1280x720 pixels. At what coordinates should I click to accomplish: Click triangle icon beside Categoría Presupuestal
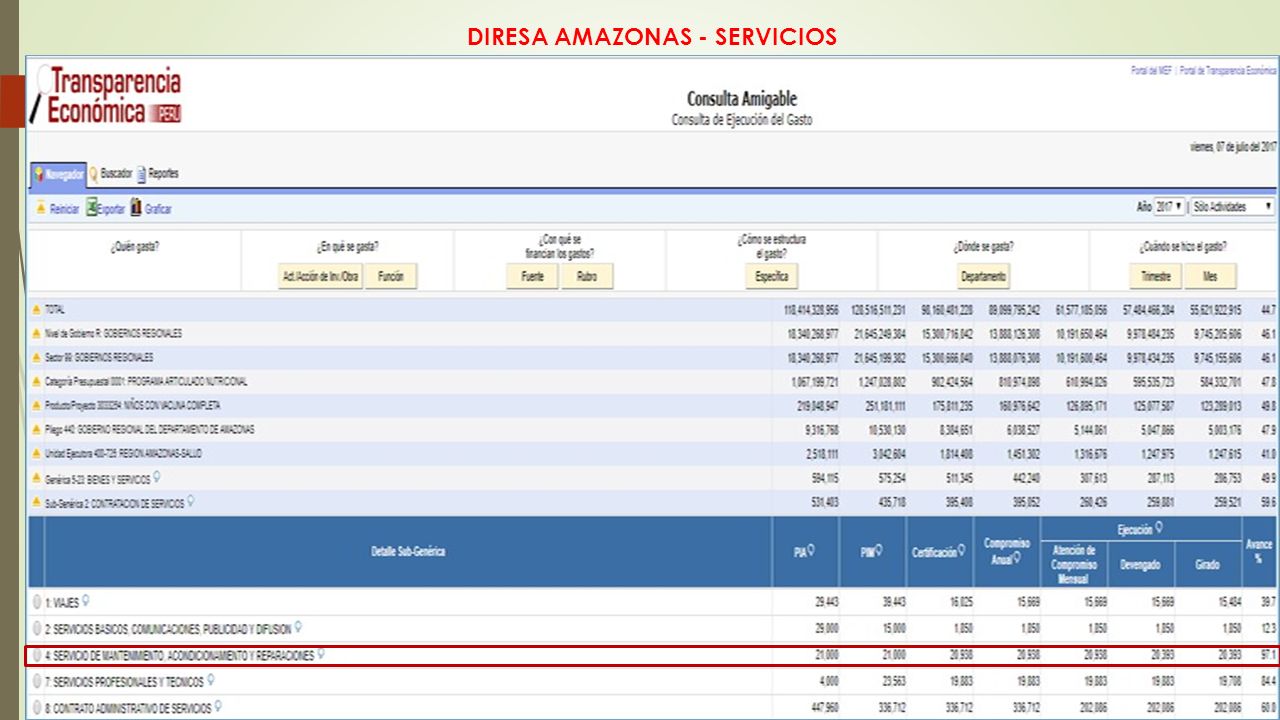point(37,381)
